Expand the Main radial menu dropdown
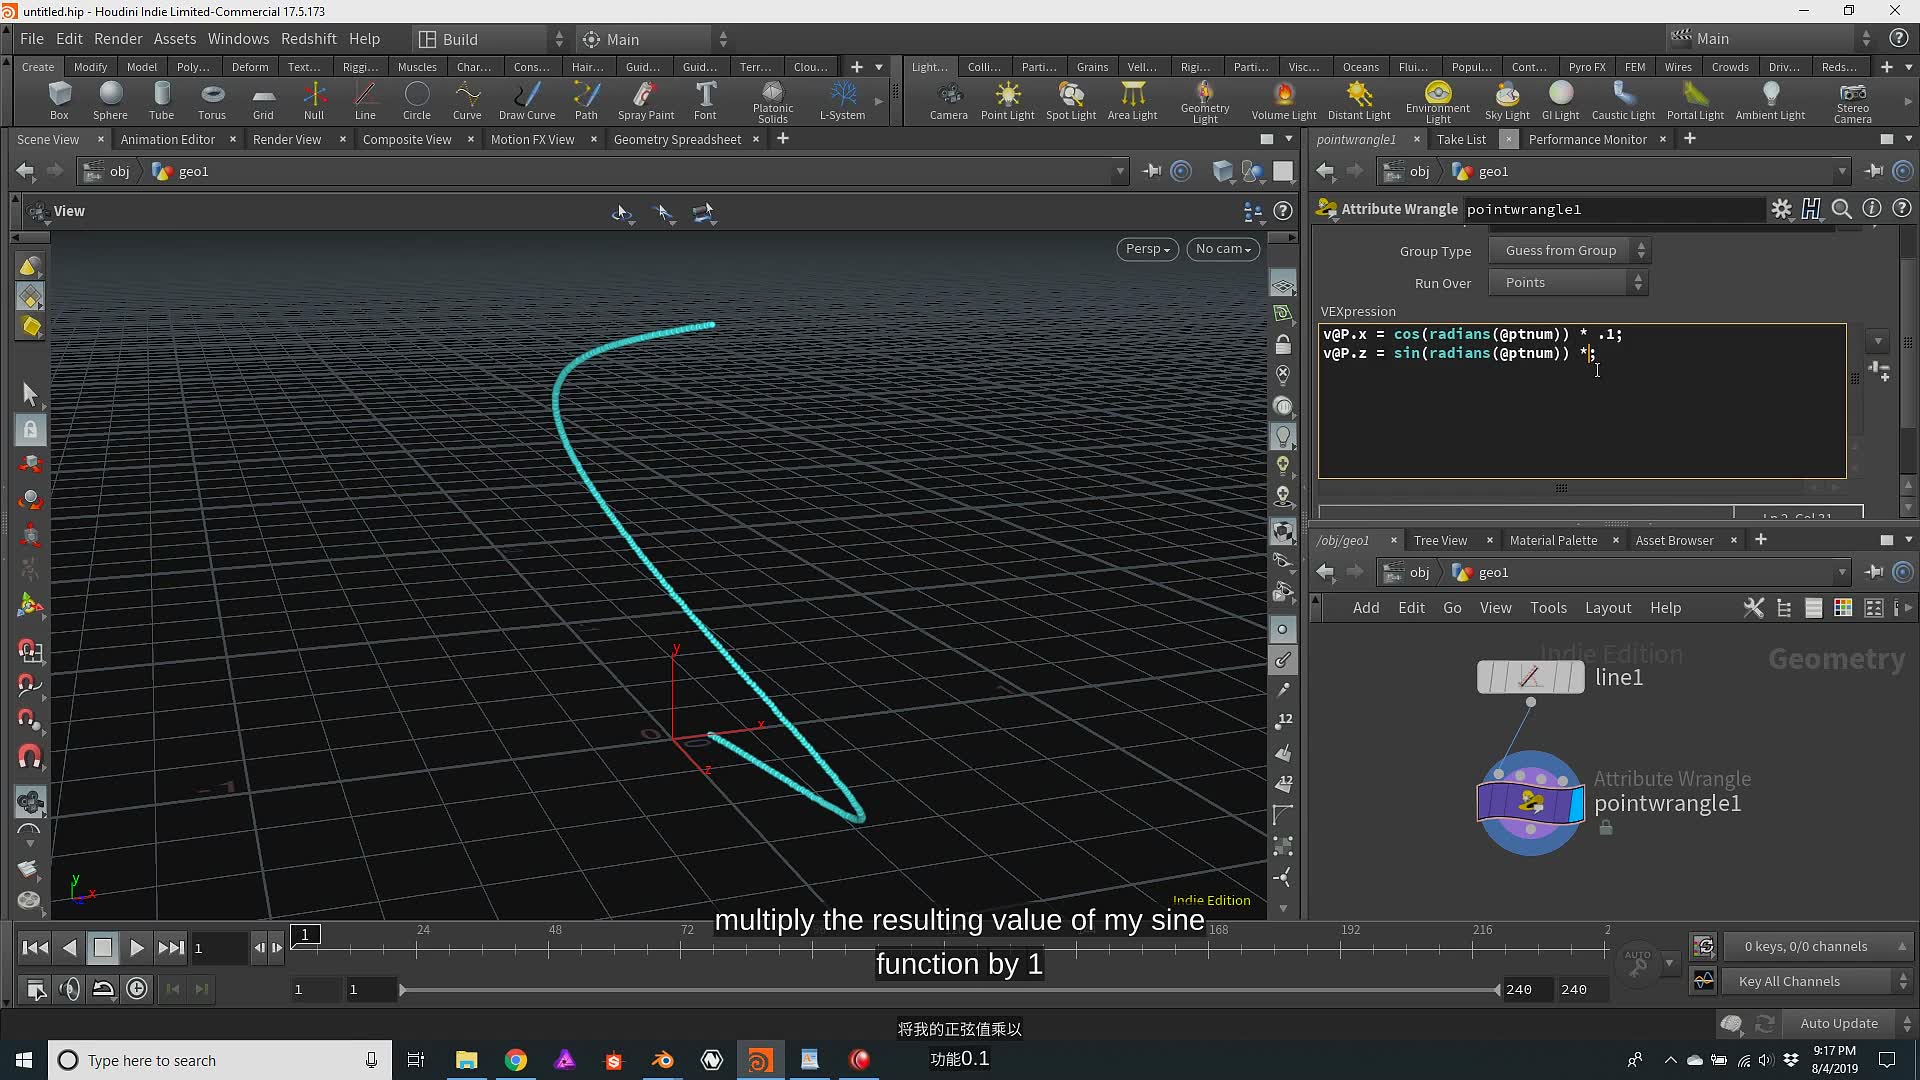The image size is (1920, 1080). (x=655, y=39)
